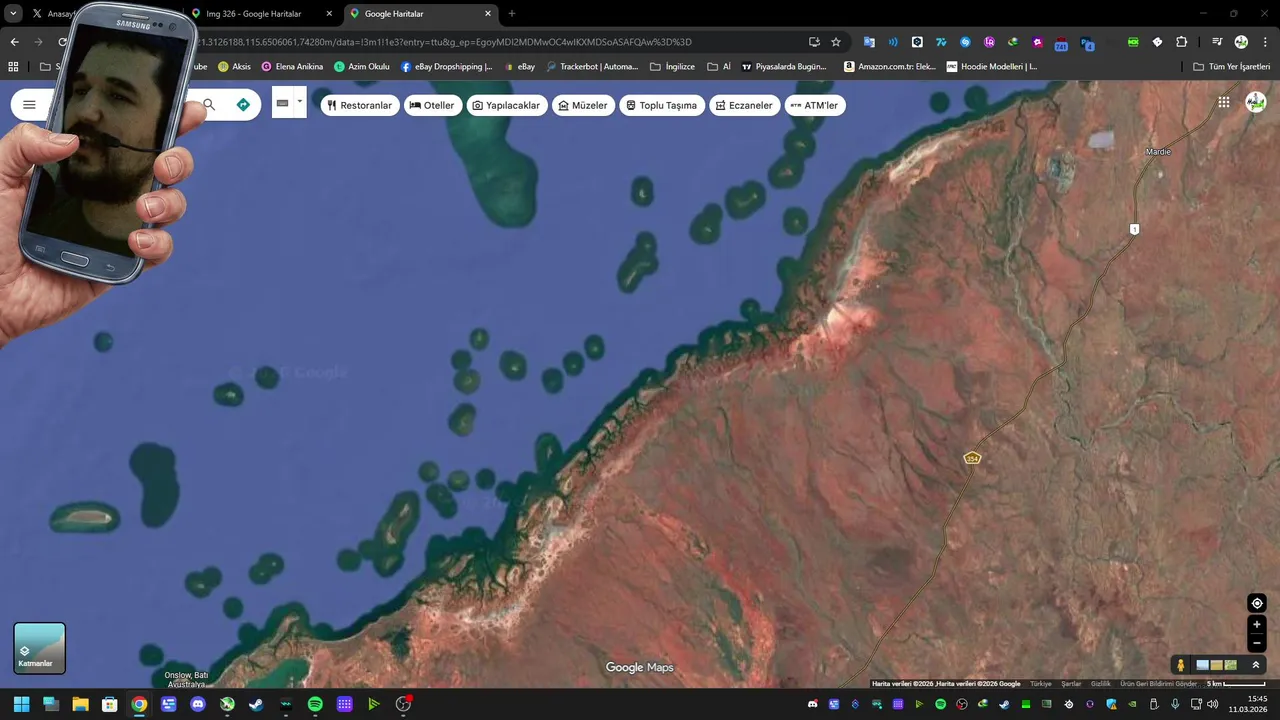Open the Chrome apps grid in bookmarks bar

[13, 67]
